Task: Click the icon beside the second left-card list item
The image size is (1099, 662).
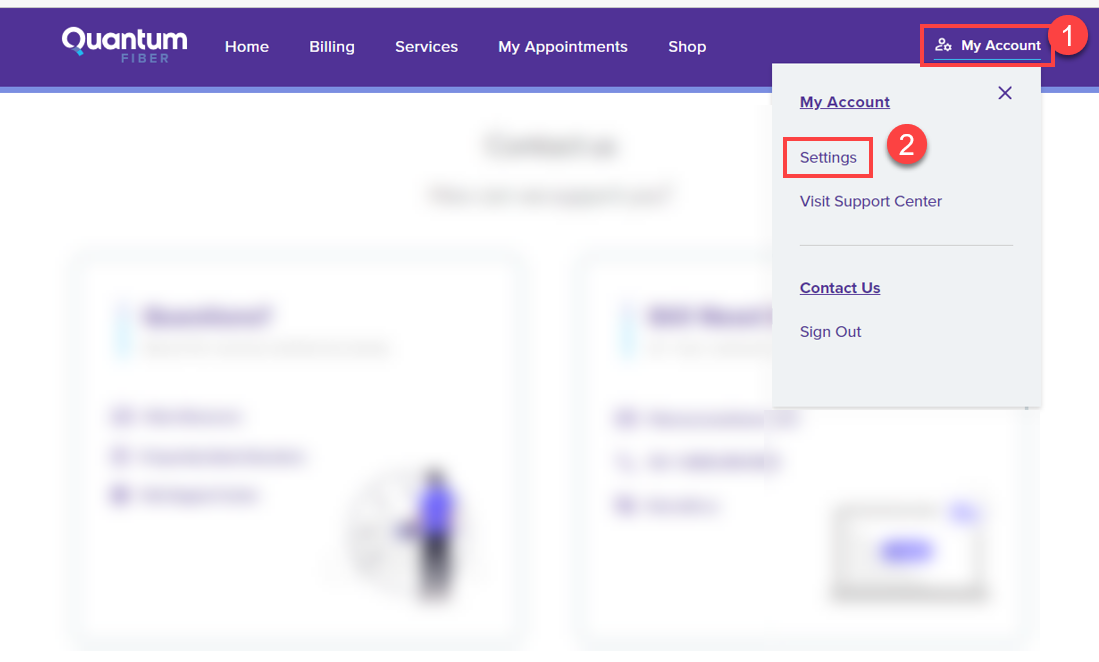Action: click(x=124, y=456)
